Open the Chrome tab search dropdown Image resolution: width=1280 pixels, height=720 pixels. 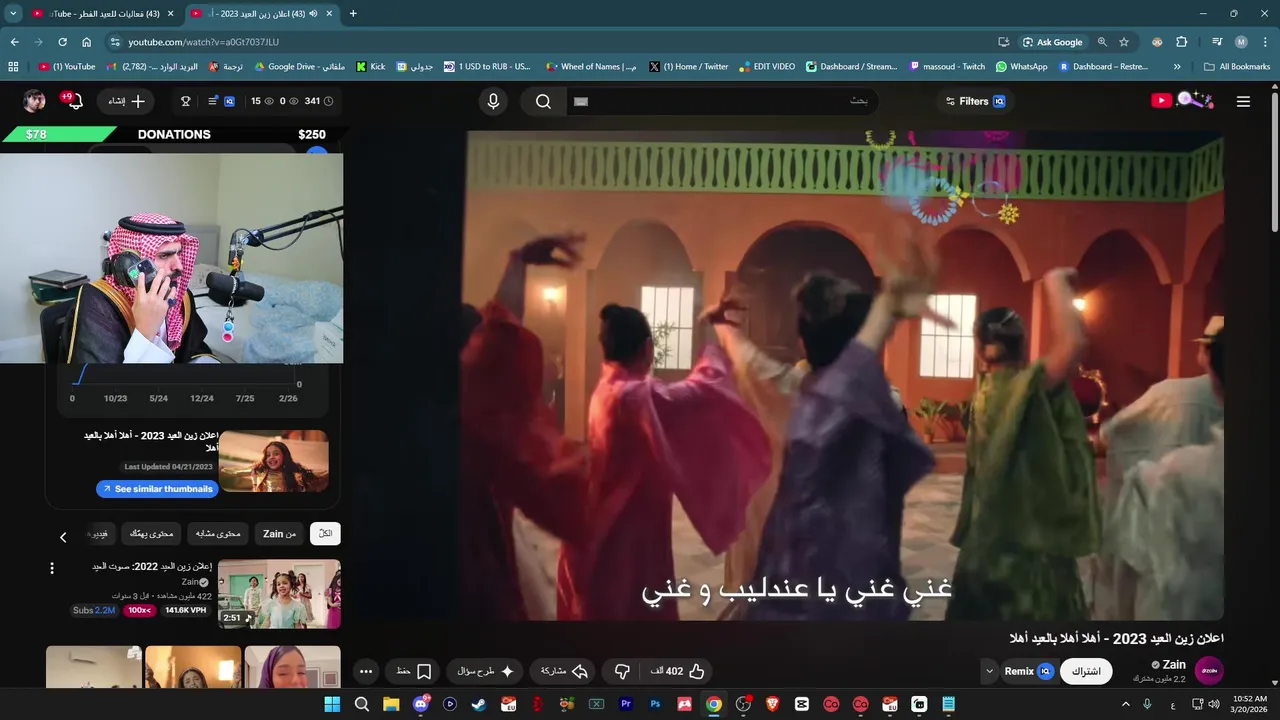(x=13, y=14)
